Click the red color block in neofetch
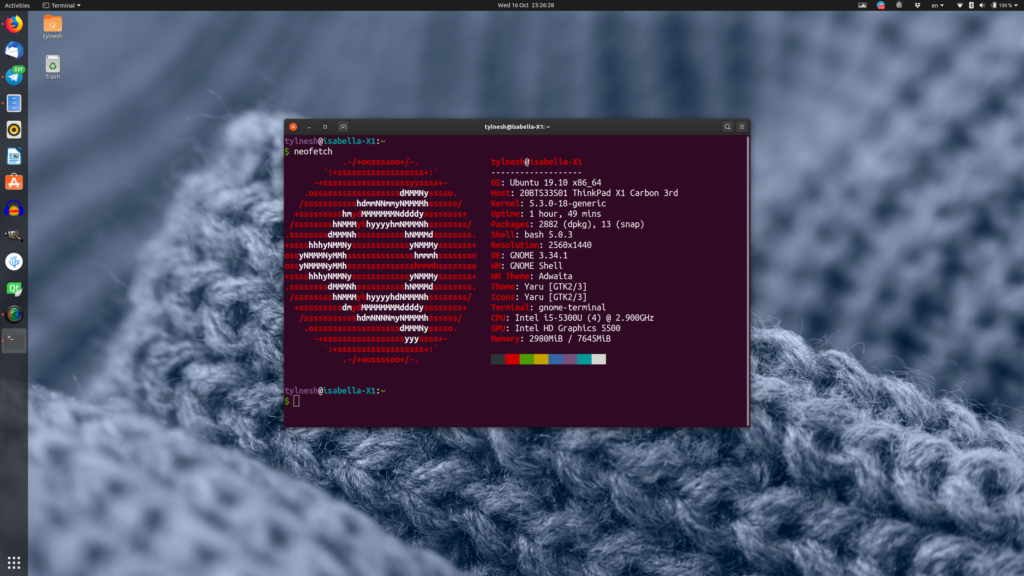The width and height of the screenshot is (1024, 576). [512, 359]
